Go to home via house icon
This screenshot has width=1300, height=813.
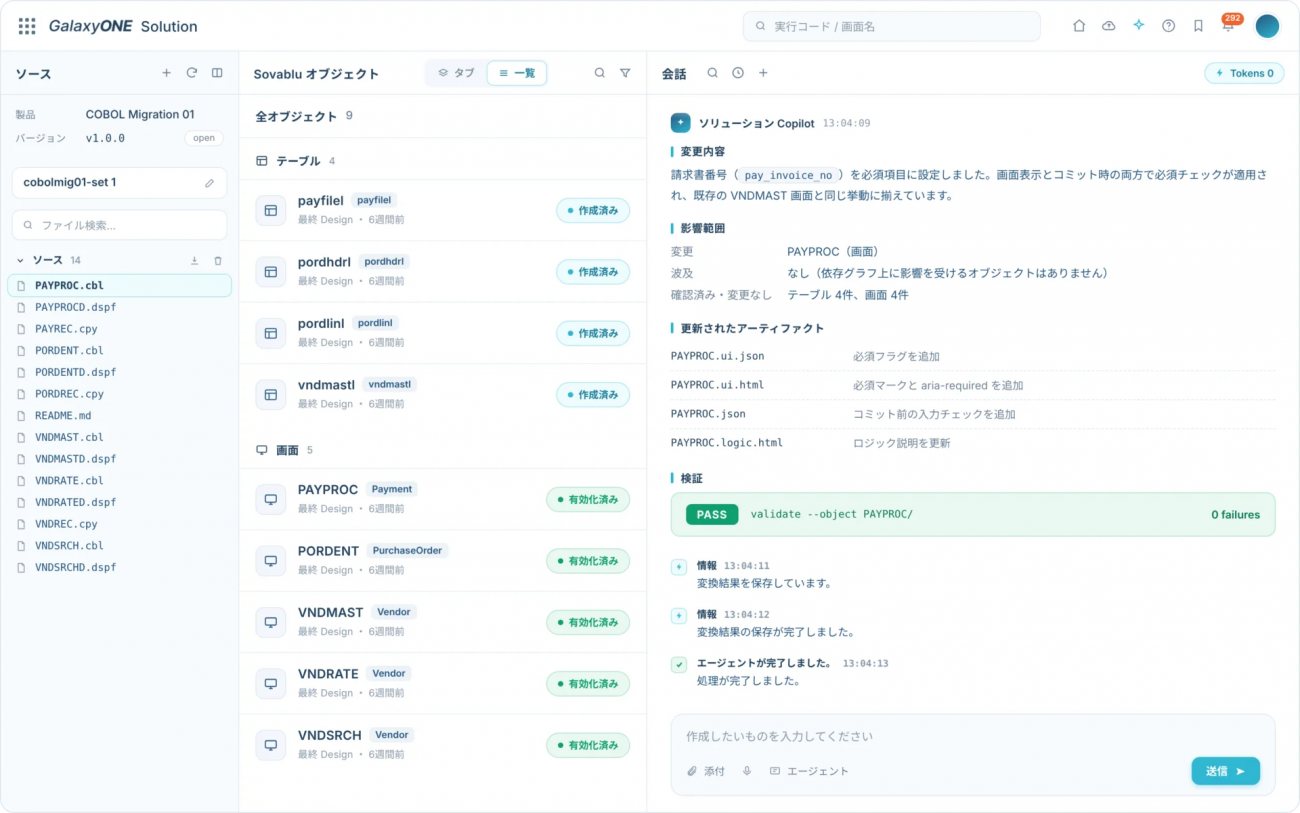point(1079,26)
